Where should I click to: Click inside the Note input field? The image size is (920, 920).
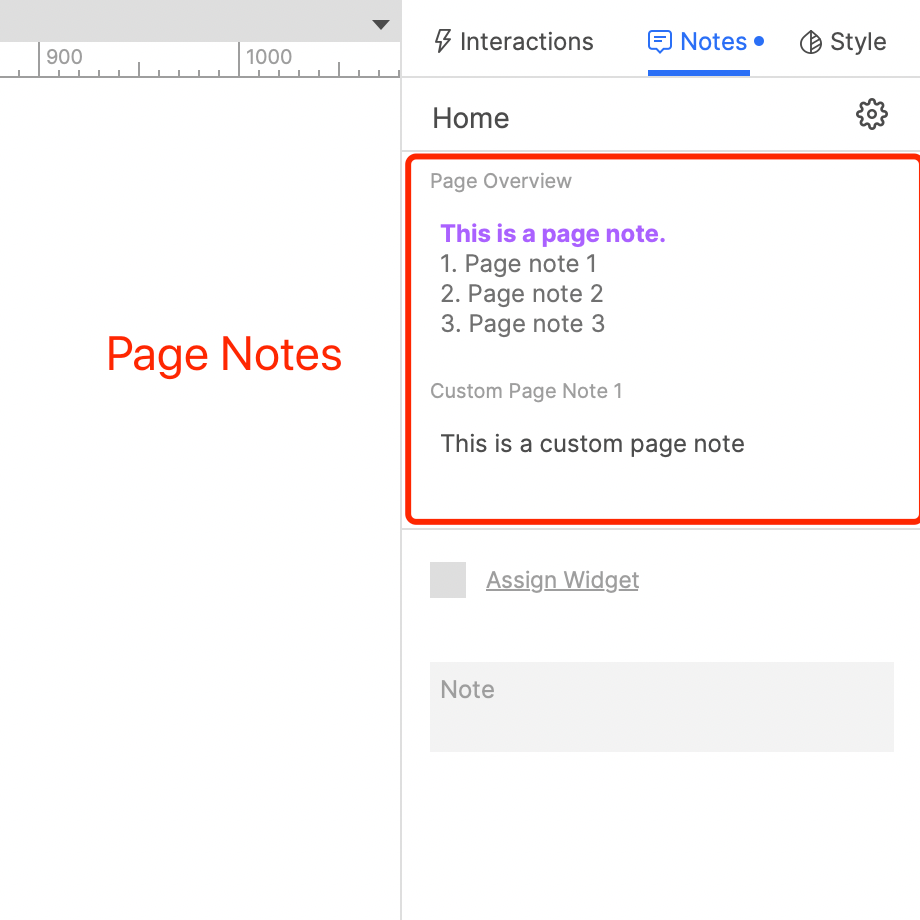click(x=662, y=705)
